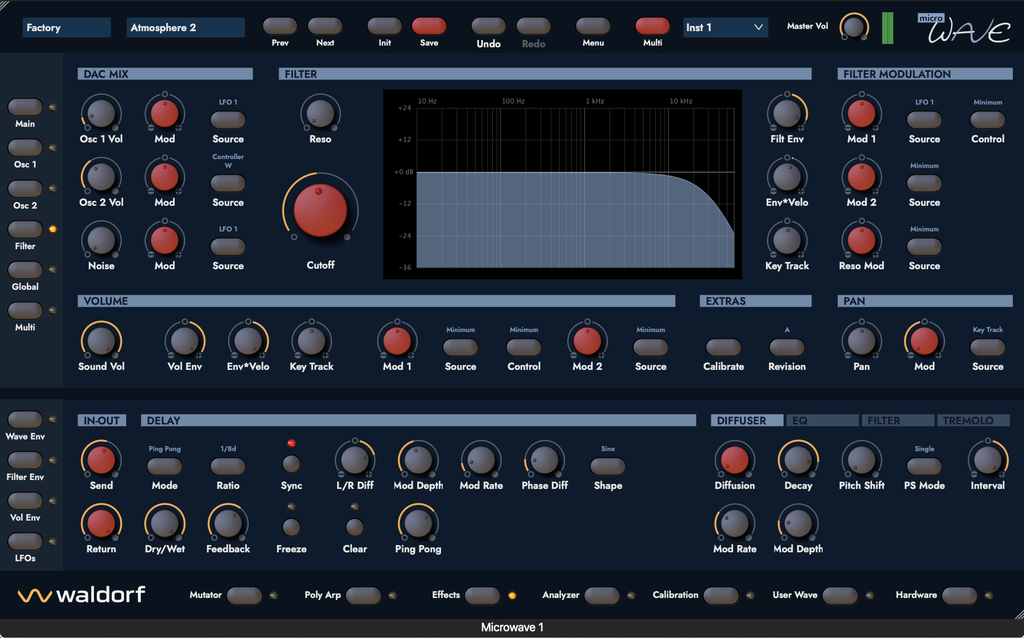Click the Feedback knob in Delay
The width and height of the screenshot is (1024, 638).
point(228,522)
